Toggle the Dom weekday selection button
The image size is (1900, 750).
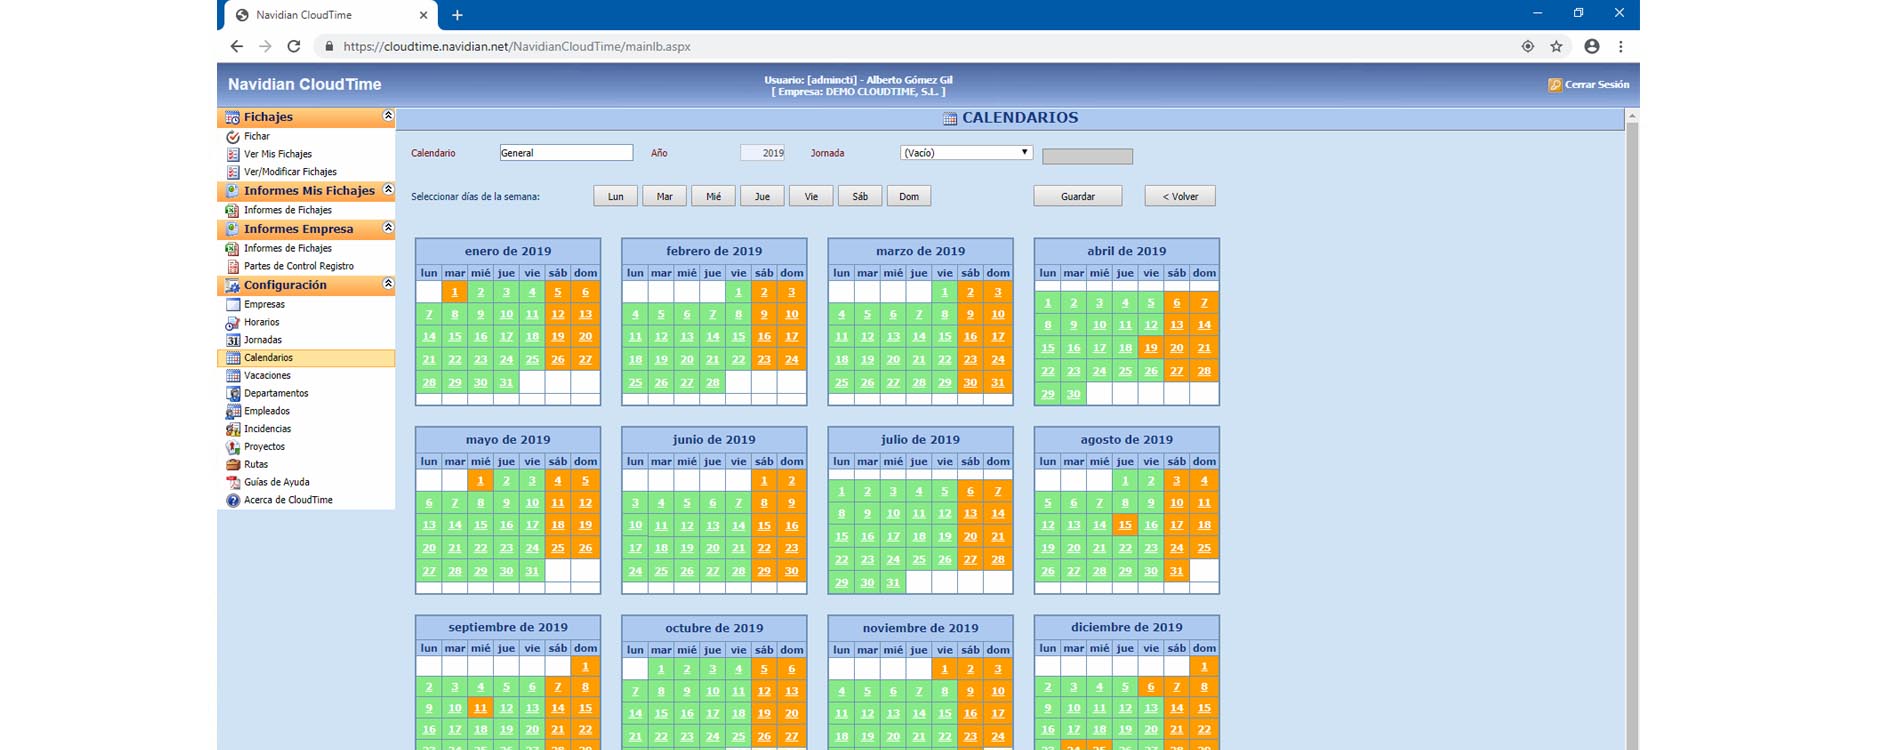coord(908,196)
